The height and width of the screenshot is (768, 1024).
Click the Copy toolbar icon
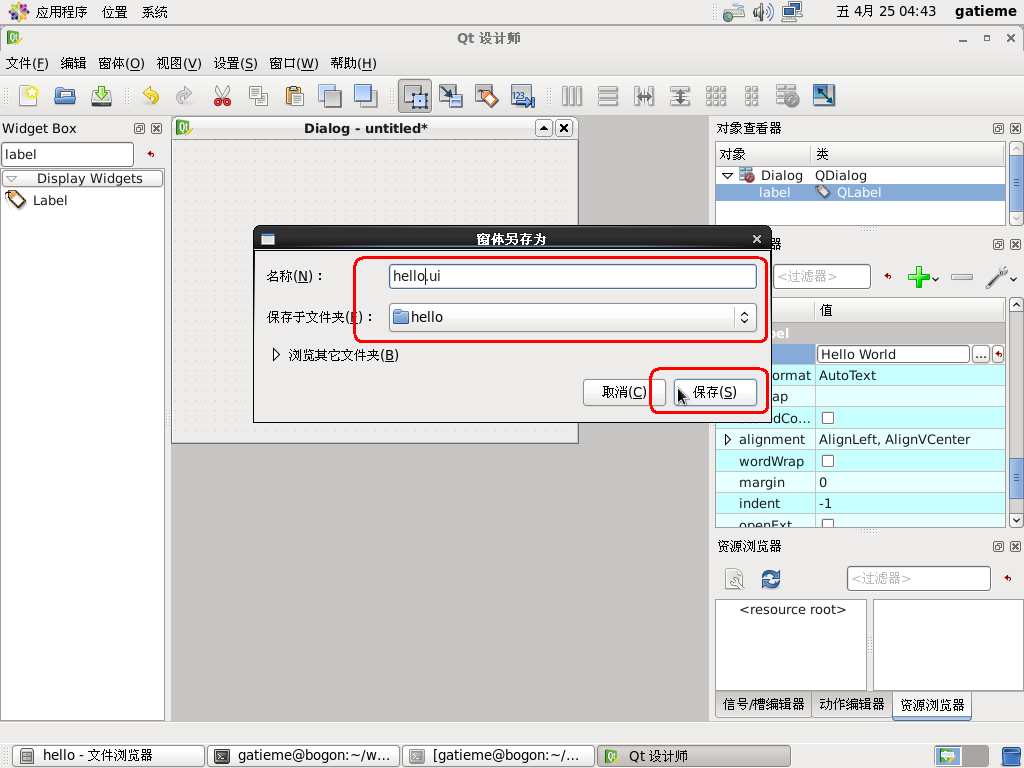click(259, 96)
